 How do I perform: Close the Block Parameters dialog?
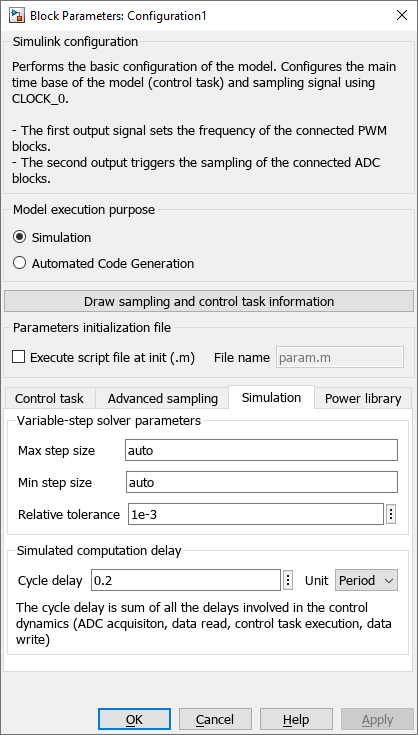click(x=402, y=15)
